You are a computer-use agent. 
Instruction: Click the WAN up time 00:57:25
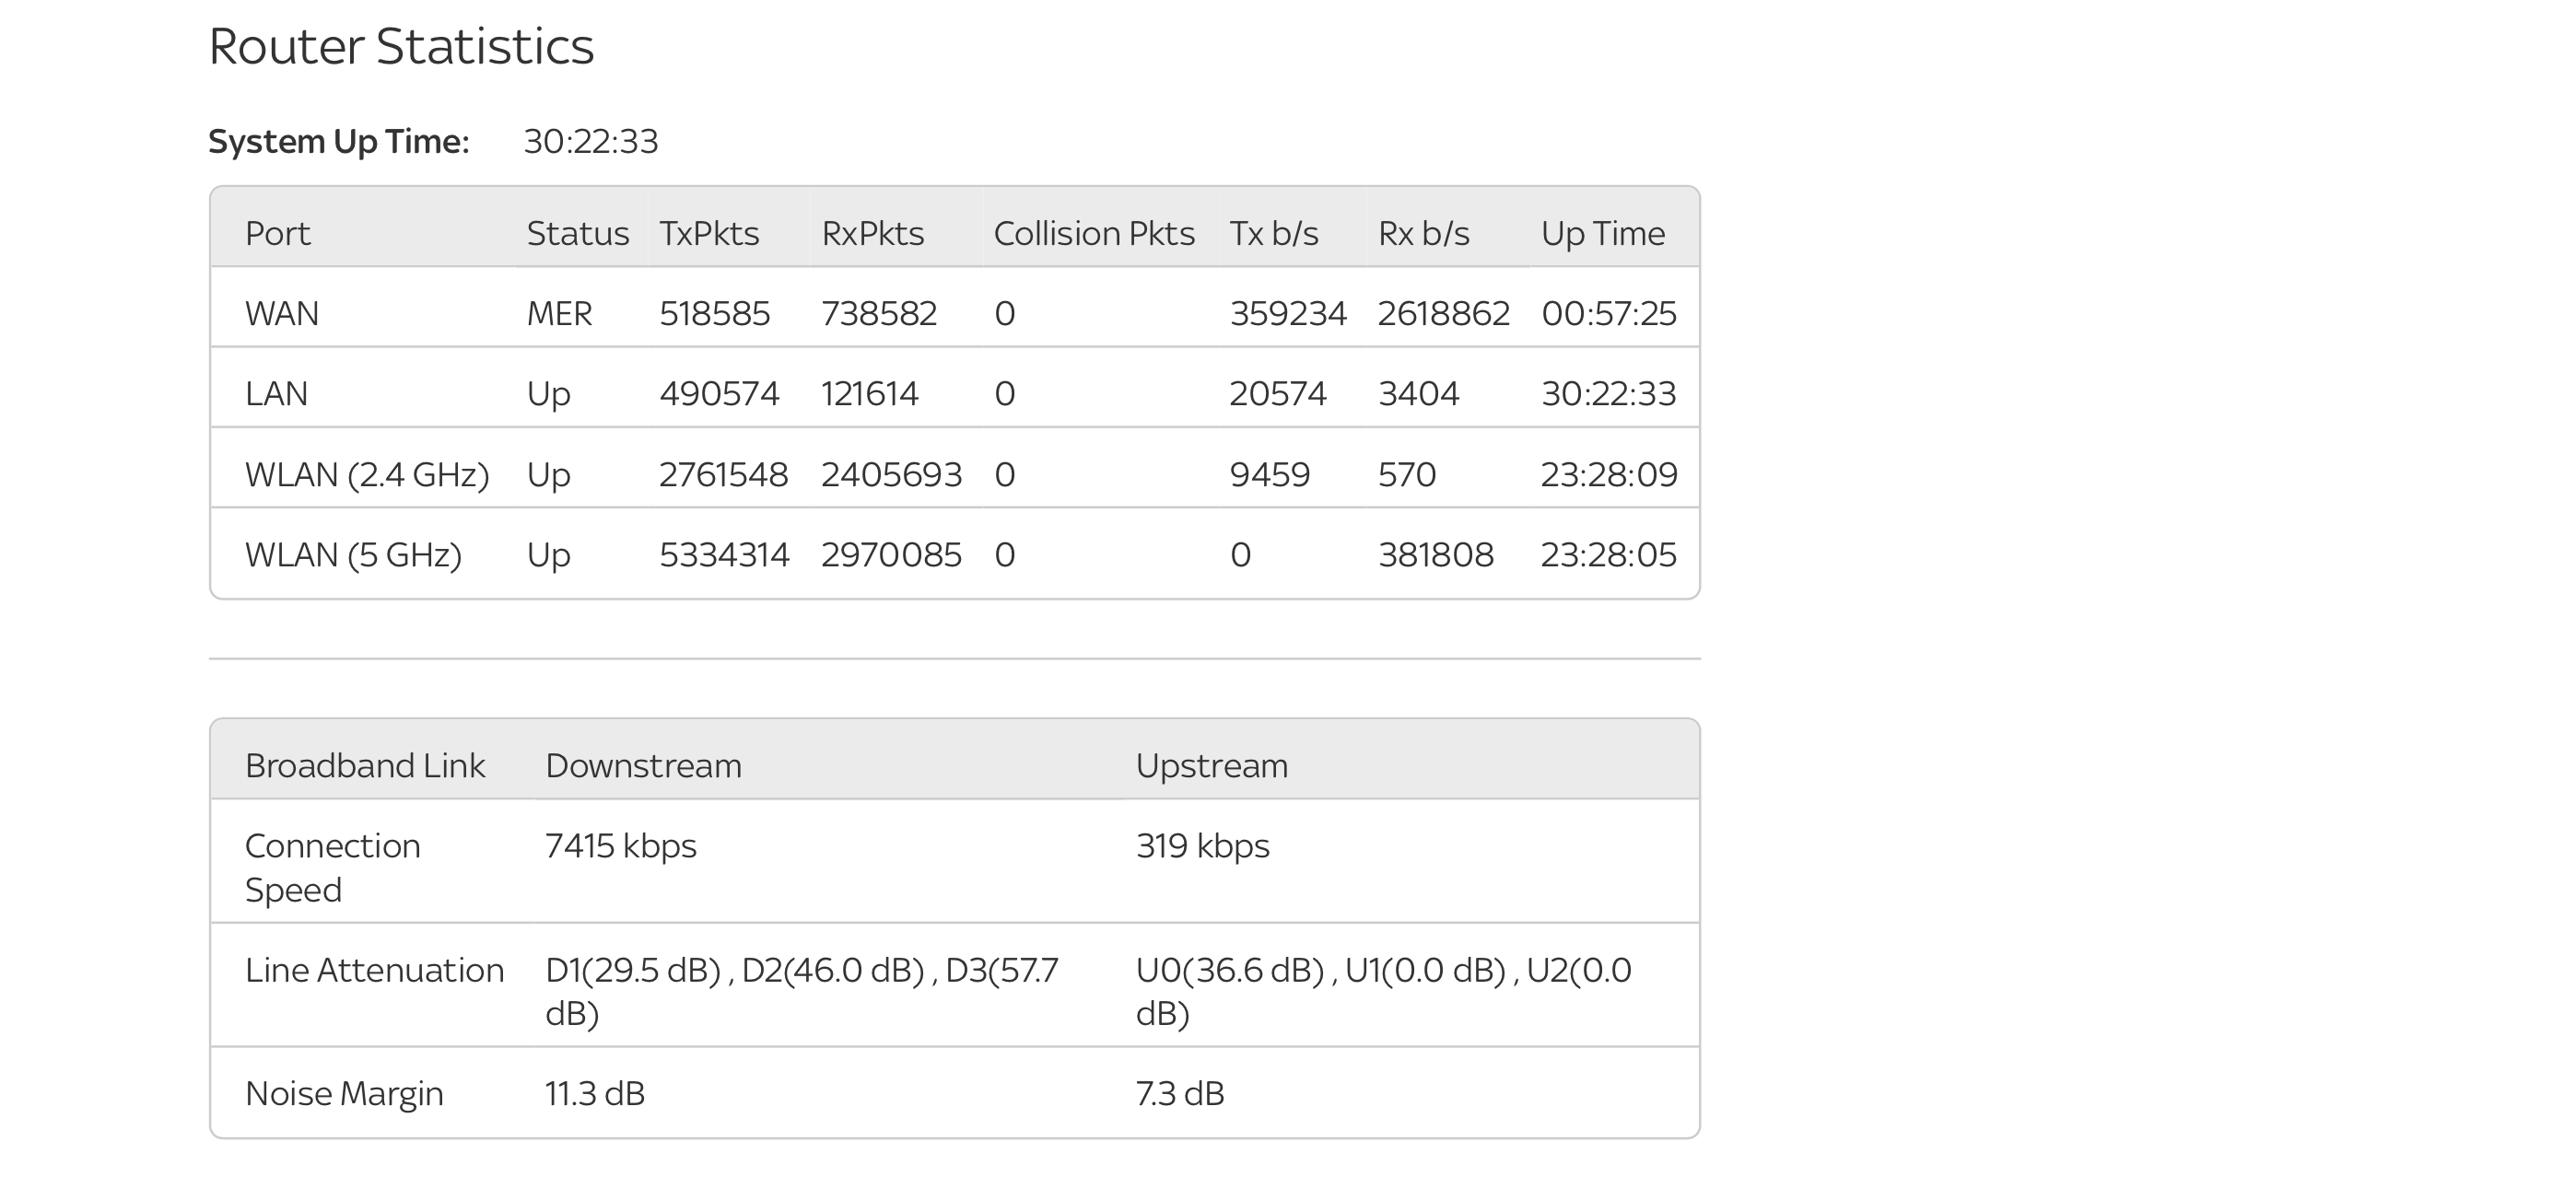1608,314
